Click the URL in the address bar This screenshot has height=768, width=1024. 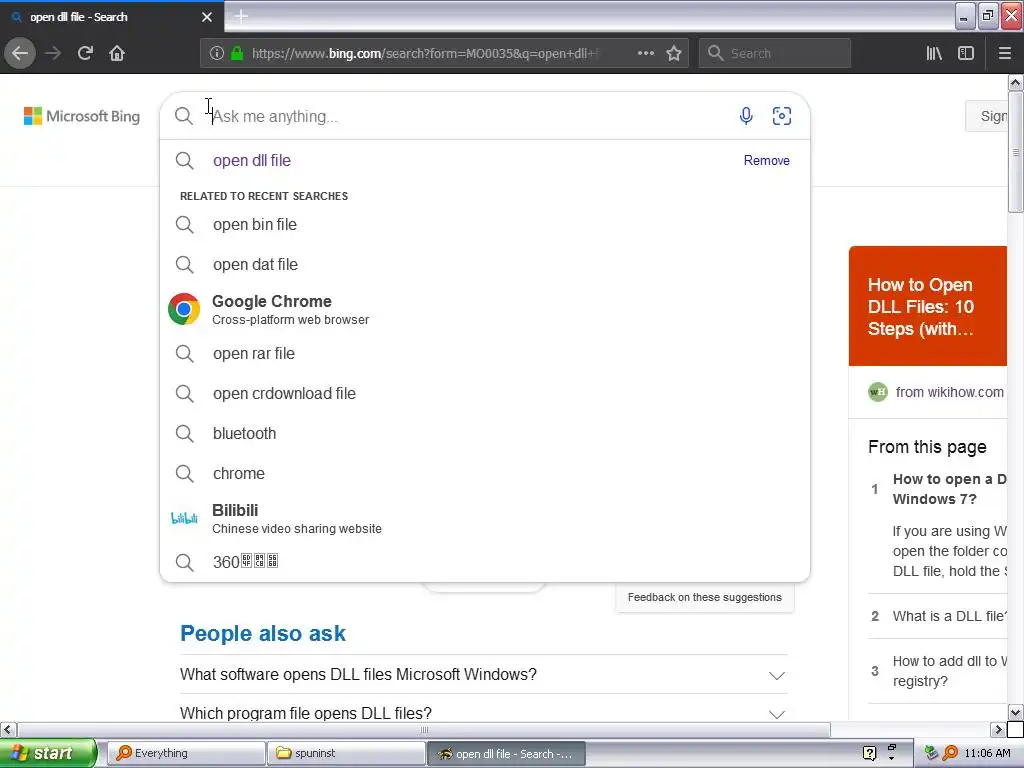pos(424,54)
